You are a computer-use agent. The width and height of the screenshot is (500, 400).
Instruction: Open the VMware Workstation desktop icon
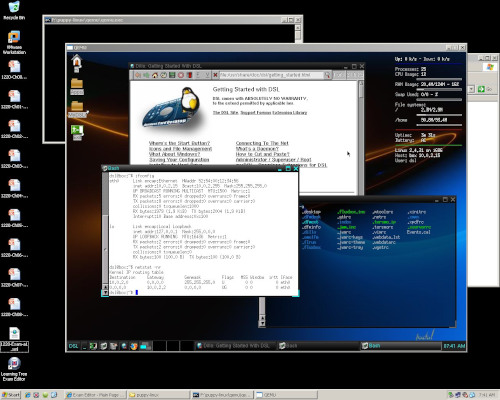[x=14, y=42]
